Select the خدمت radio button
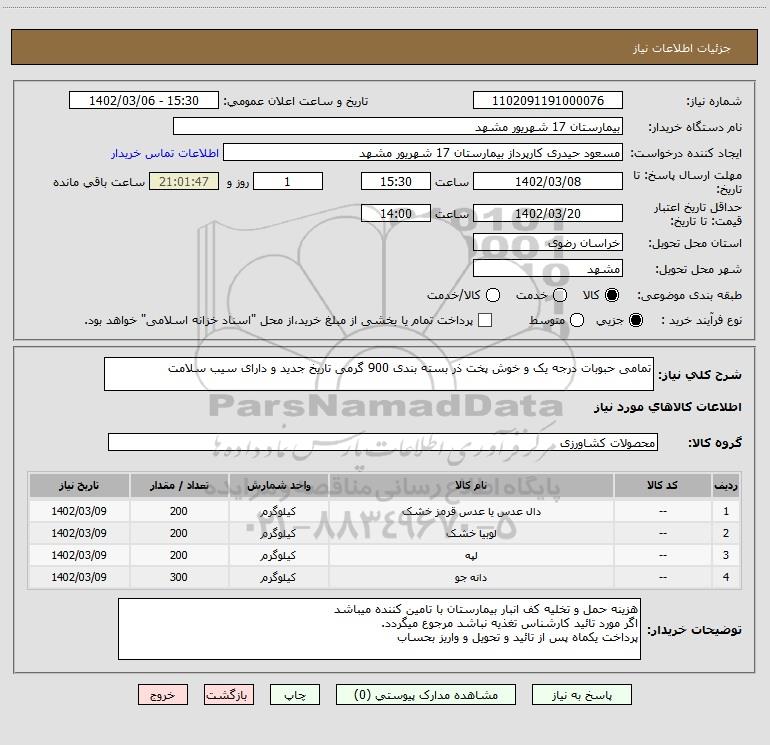770x745 pixels. (x=560, y=295)
